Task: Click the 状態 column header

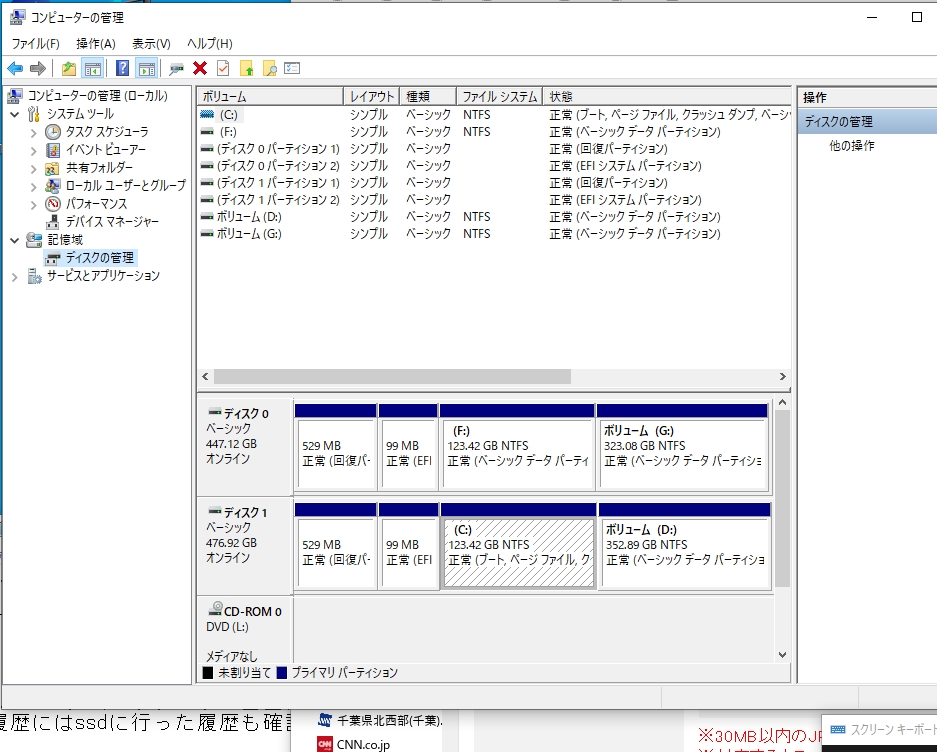Action: click(667, 96)
